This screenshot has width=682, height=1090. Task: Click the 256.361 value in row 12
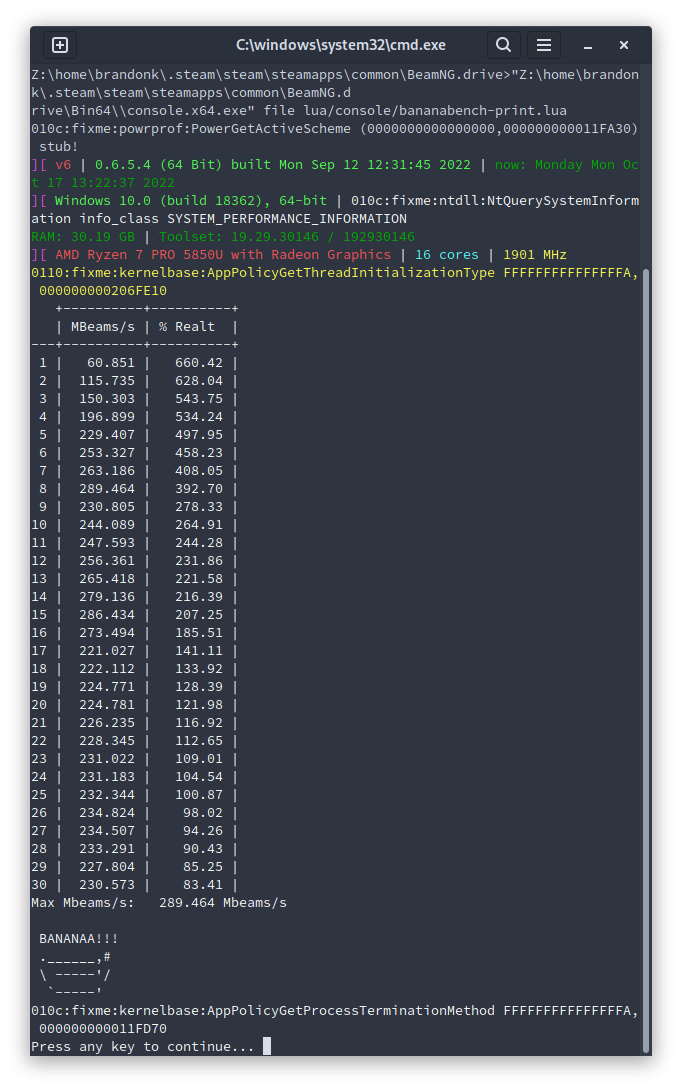tap(107, 561)
